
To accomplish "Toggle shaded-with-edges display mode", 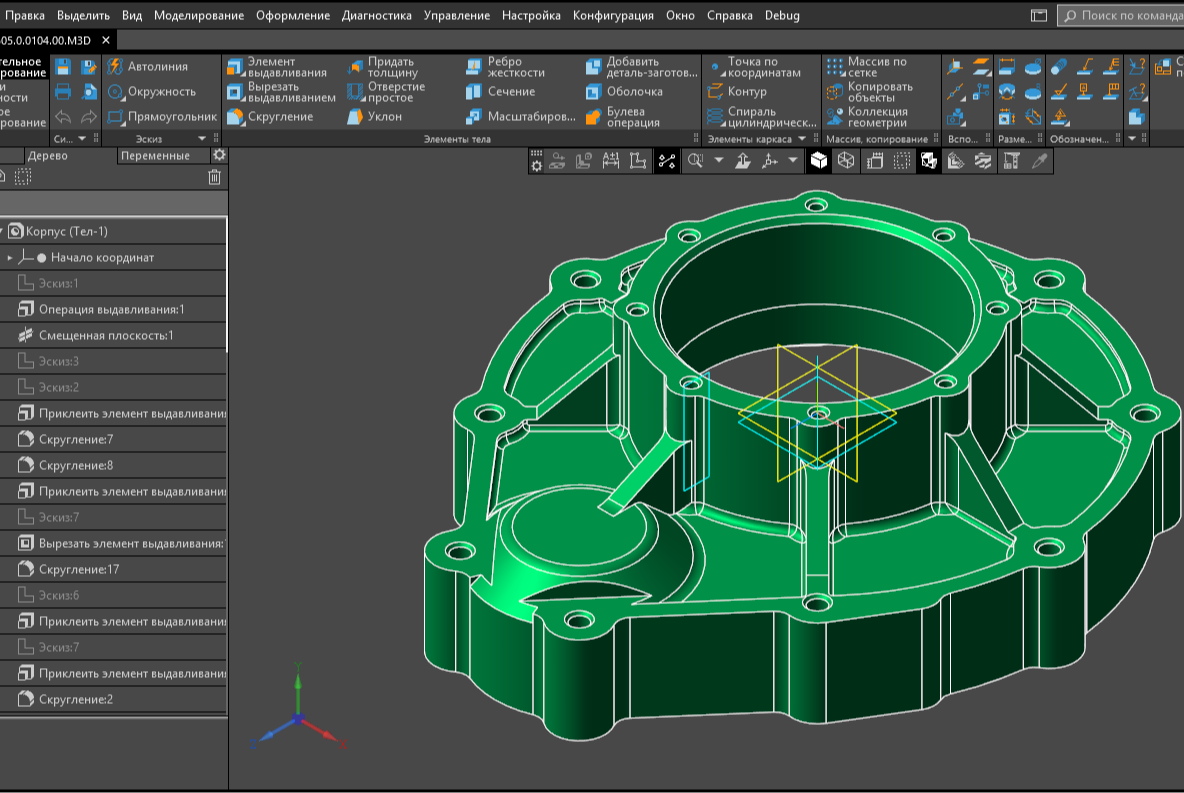I will [x=929, y=161].
